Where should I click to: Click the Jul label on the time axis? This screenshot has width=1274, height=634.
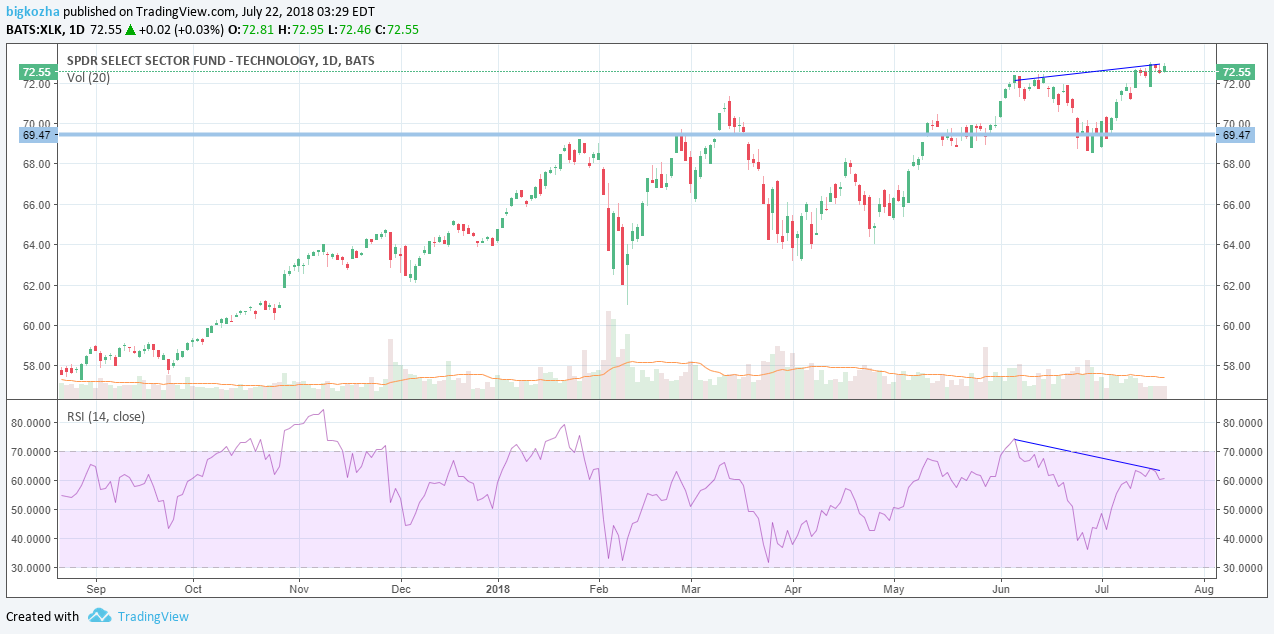pos(1102,590)
